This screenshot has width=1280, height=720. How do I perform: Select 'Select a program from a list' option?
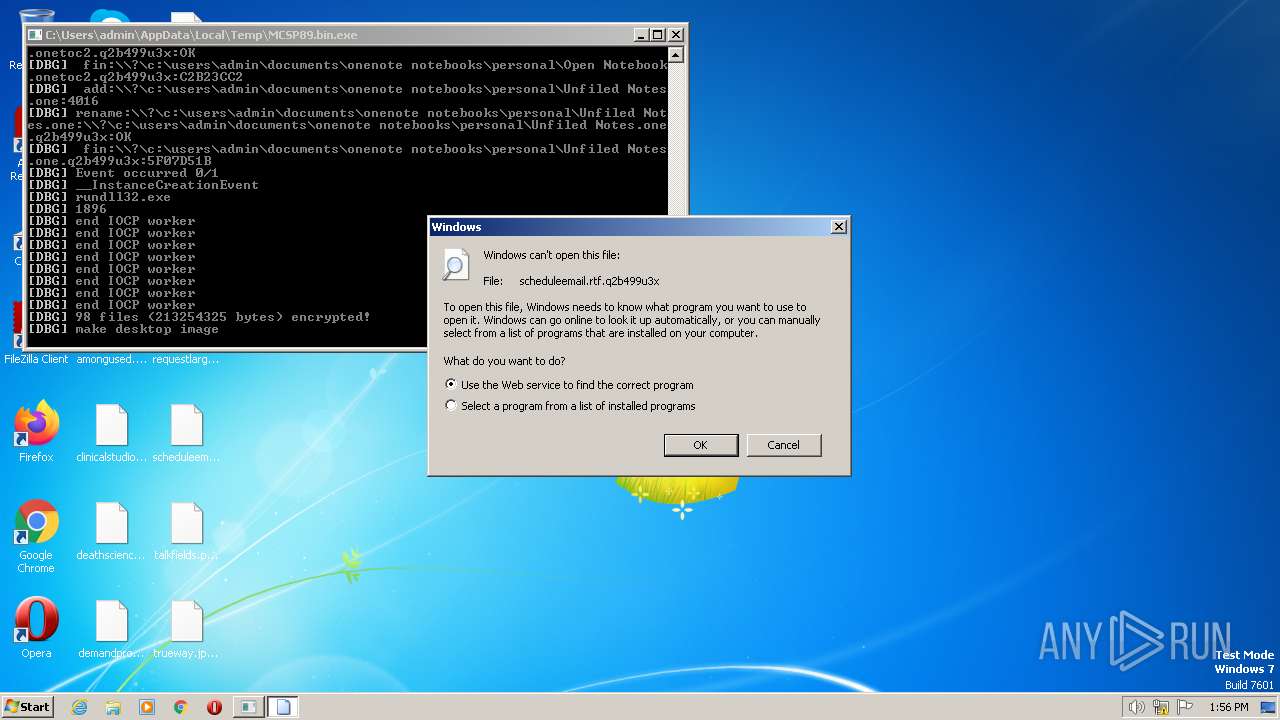[x=451, y=405]
